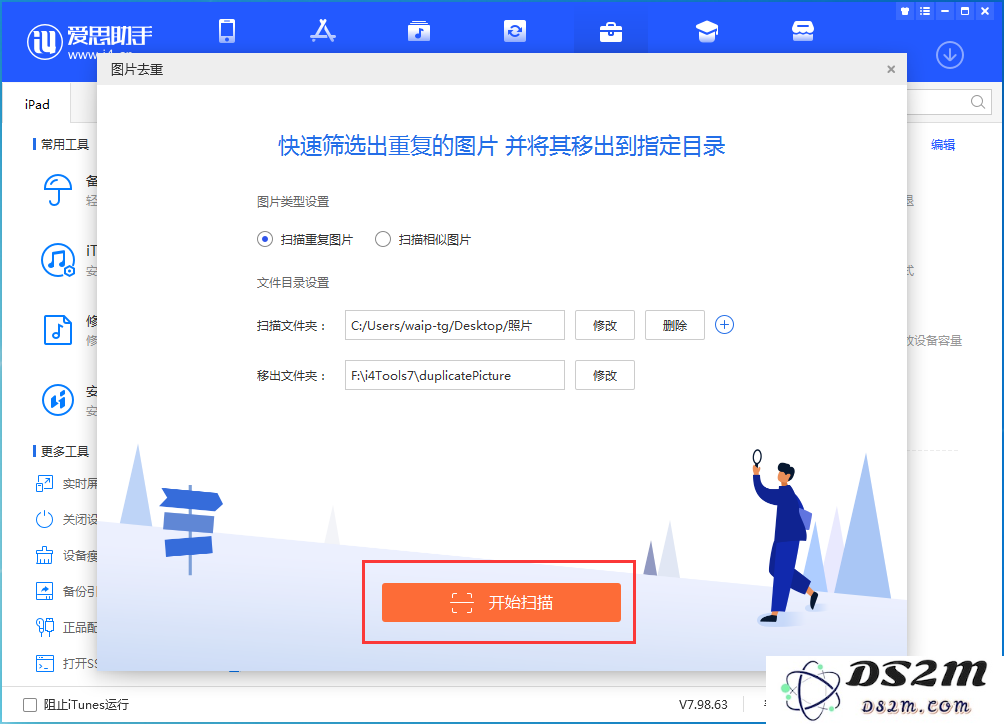Click the 文件目录设置 label

293,282
